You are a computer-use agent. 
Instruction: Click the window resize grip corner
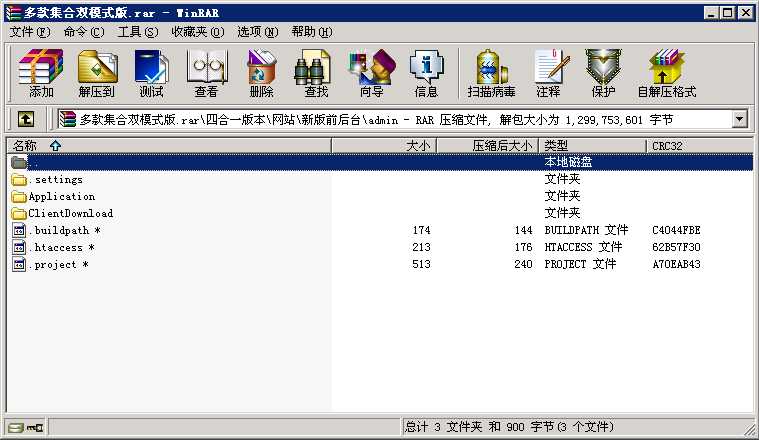tap(750, 430)
